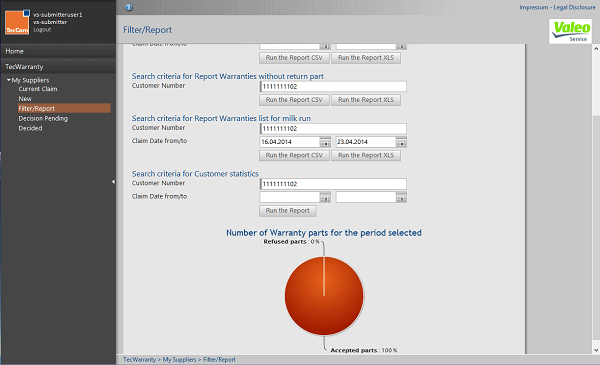Click the vs-submitteruser1 username text
The height and width of the screenshot is (365, 600).
click(x=58, y=15)
